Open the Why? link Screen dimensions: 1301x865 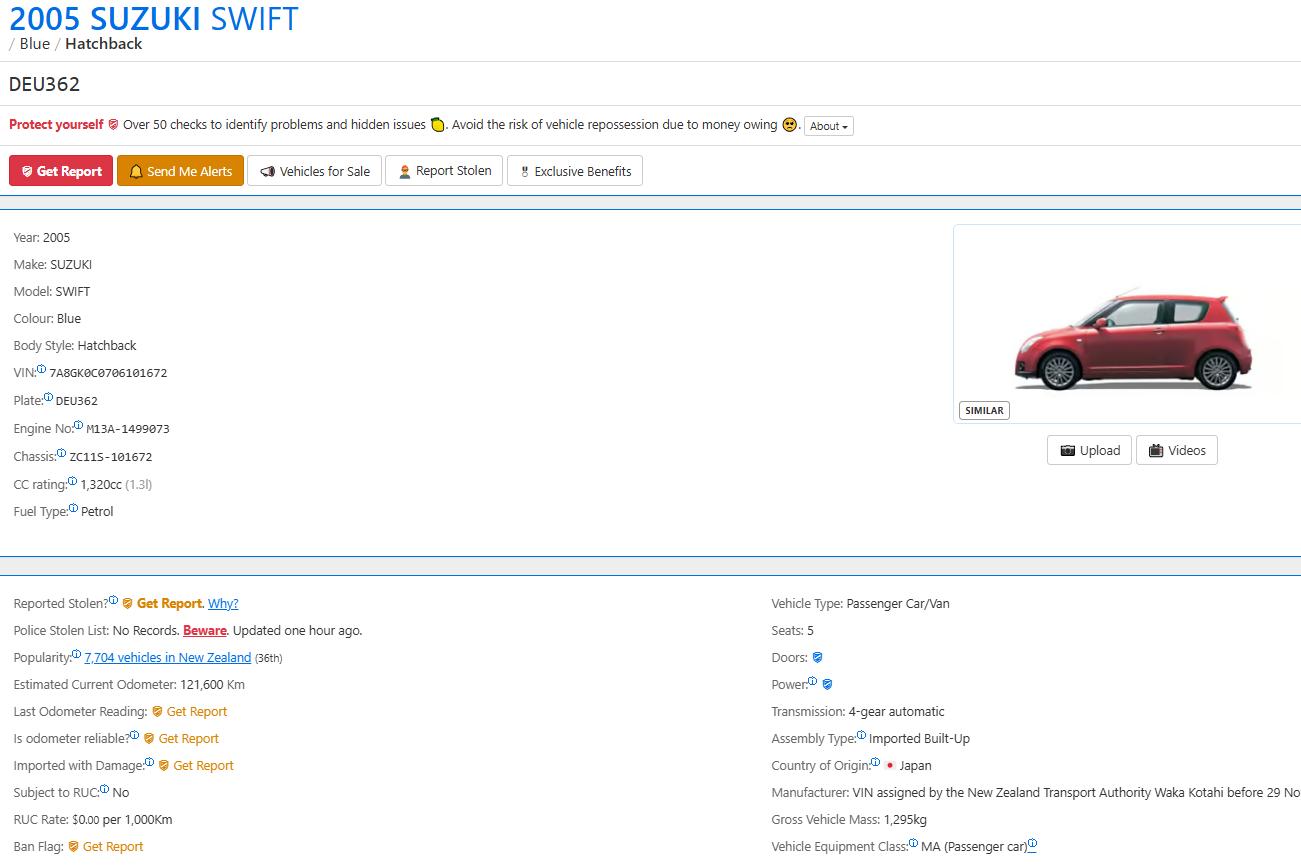223,604
